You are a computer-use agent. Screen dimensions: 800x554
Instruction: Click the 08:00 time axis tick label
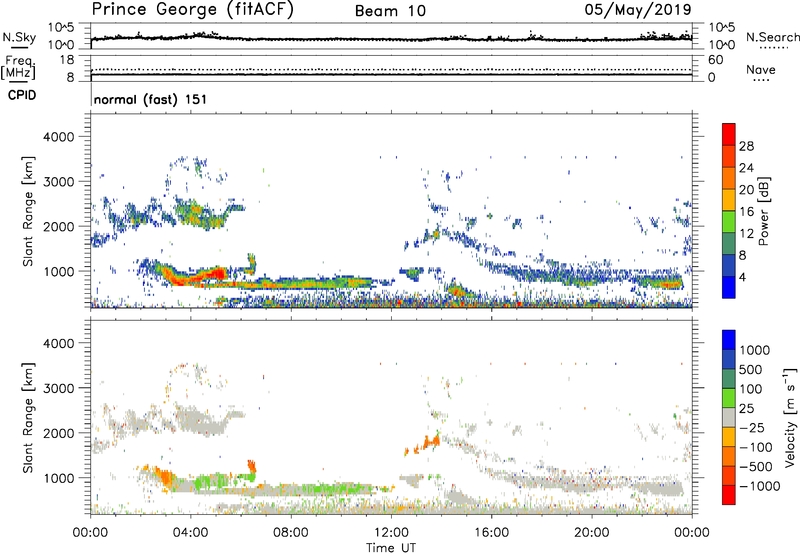click(291, 533)
